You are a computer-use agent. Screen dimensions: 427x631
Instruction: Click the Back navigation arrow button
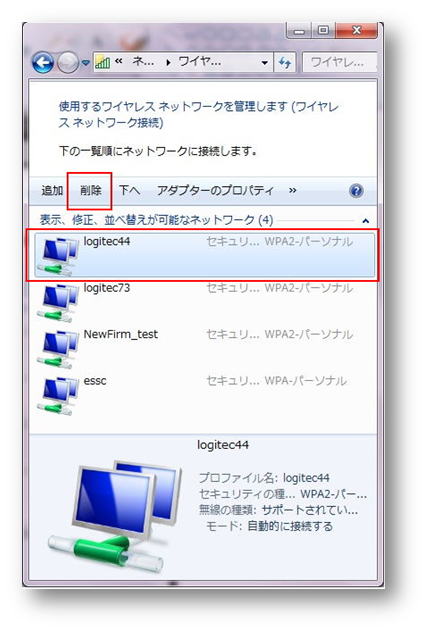(43, 62)
